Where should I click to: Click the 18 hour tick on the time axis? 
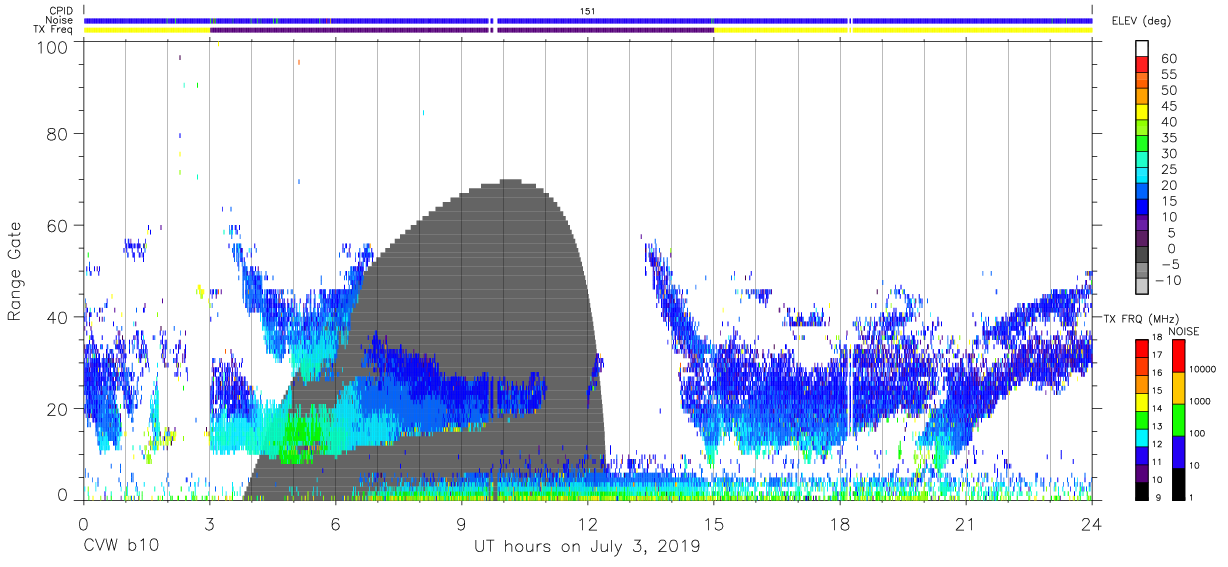point(840,524)
